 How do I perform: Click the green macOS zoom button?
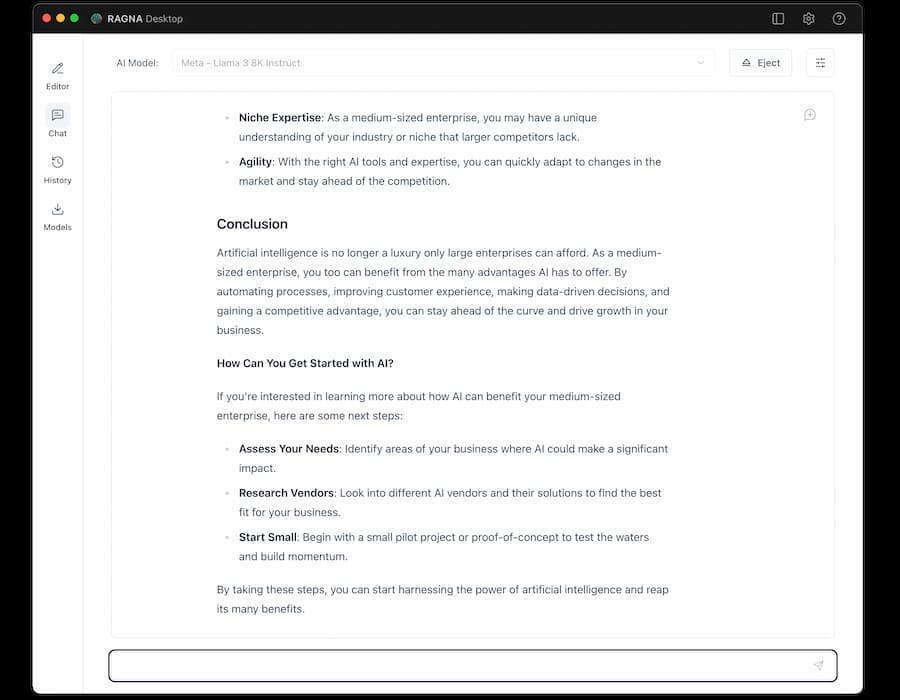74,18
